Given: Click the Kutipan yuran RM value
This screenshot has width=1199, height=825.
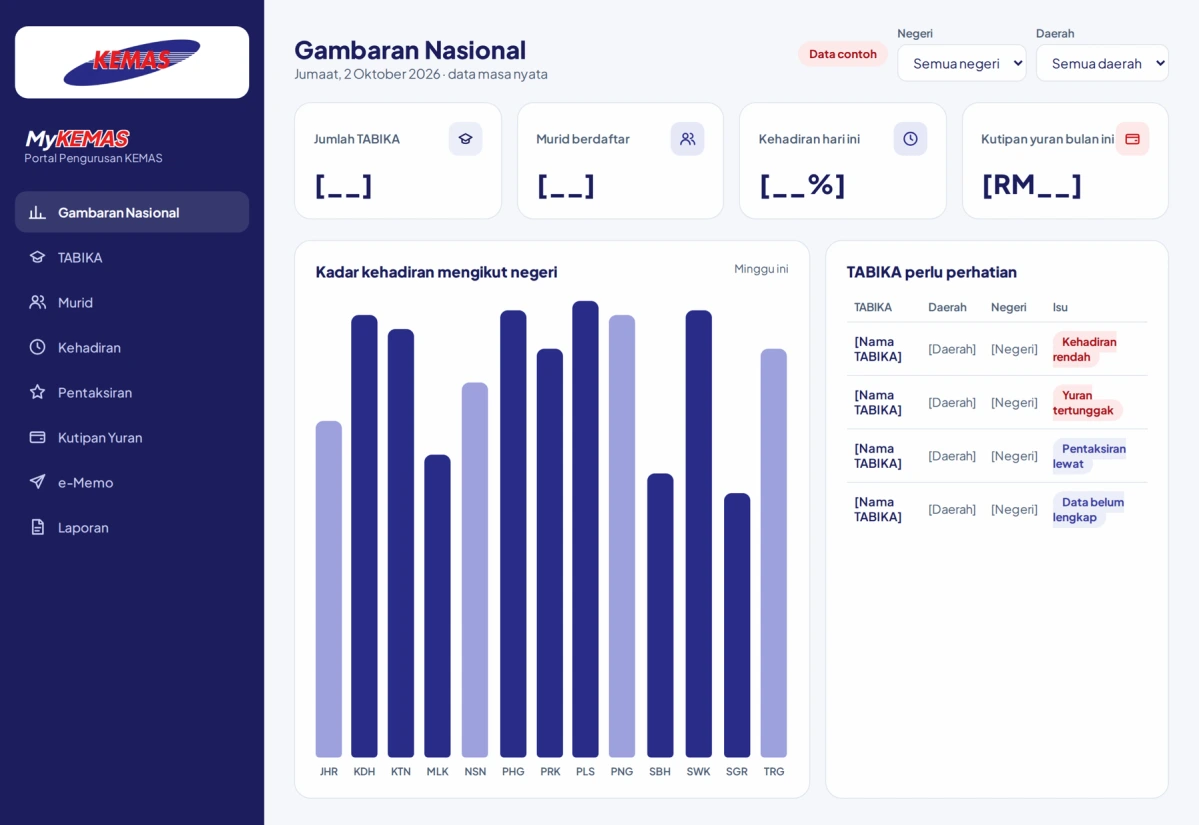Looking at the screenshot, I should click(x=1032, y=186).
